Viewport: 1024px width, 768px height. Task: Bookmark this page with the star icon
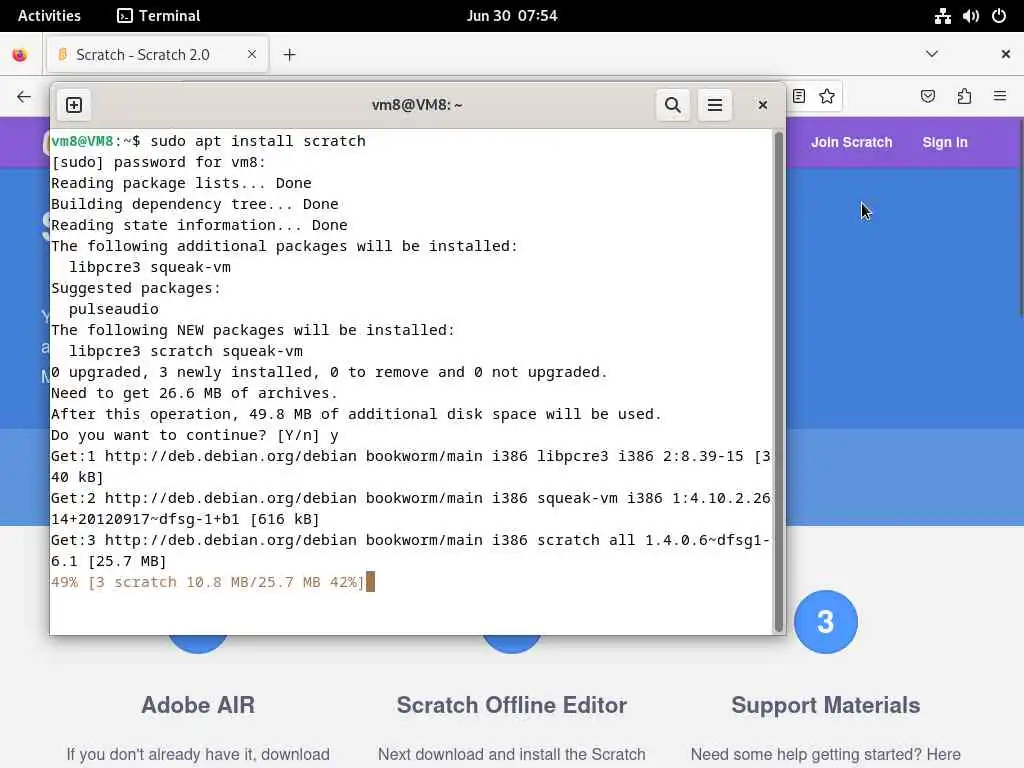click(x=827, y=97)
